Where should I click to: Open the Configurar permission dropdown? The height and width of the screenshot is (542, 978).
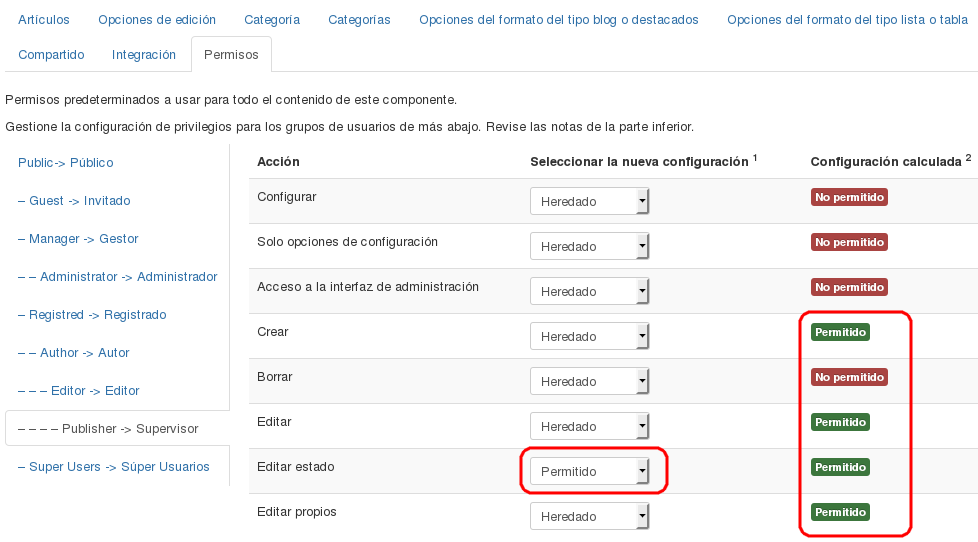click(x=590, y=202)
